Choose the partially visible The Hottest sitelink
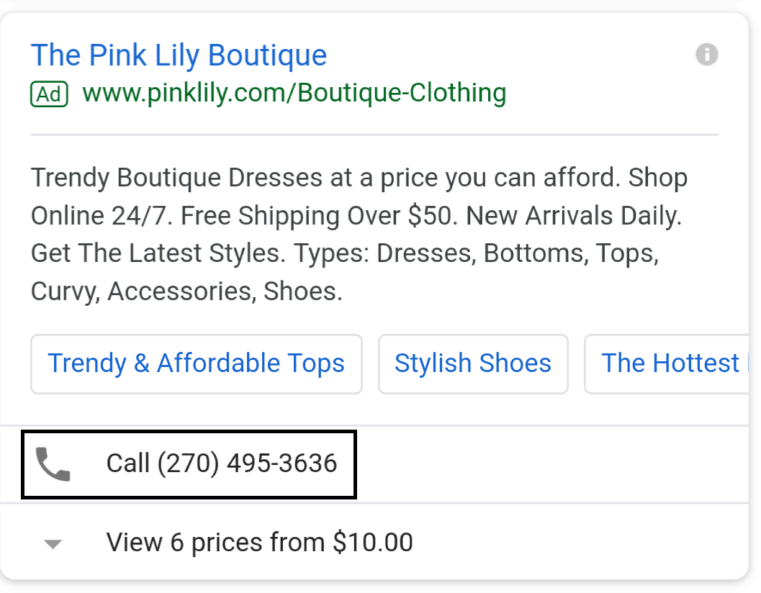This screenshot has height=593, width=761. pyautogui.click(x=667, y=363)
